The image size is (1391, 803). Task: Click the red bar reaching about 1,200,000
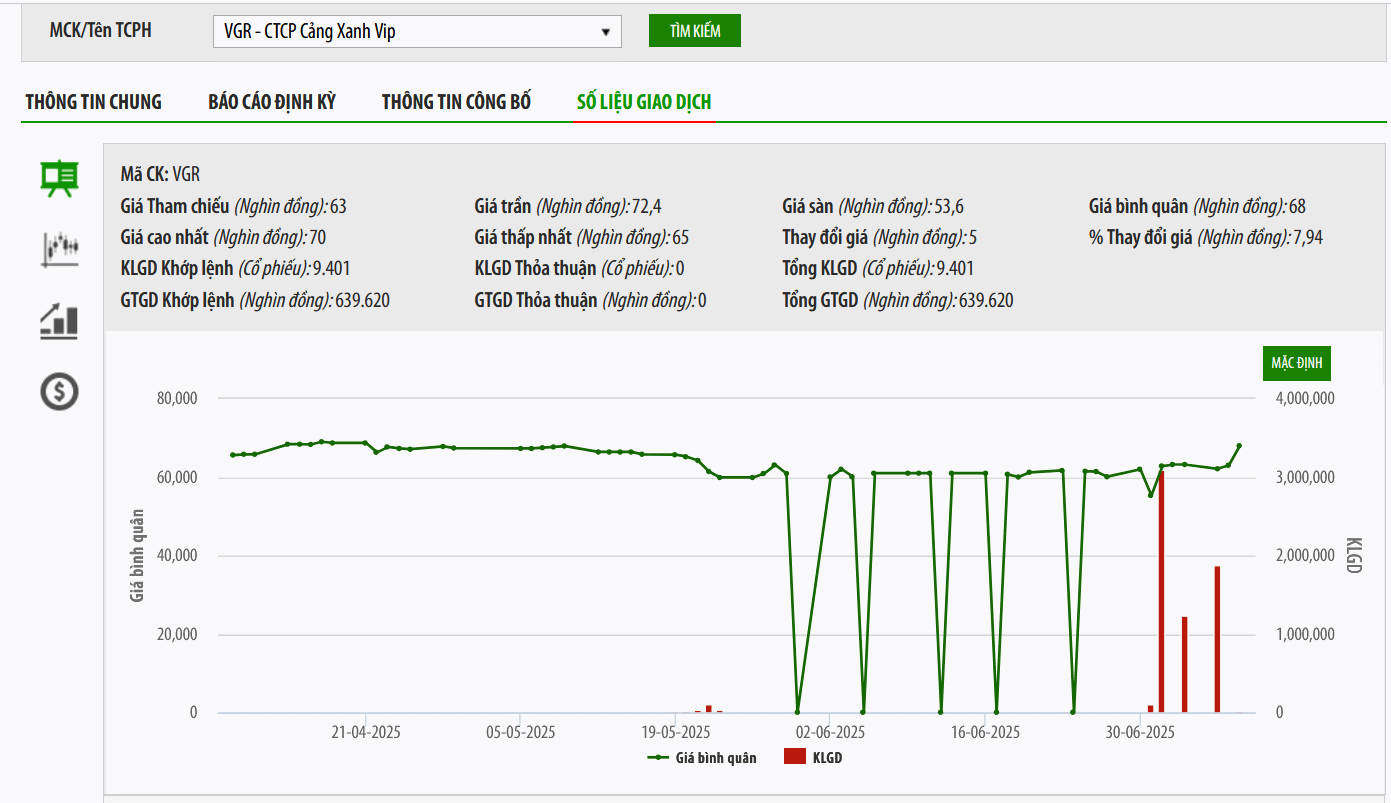coord(1184,665)
